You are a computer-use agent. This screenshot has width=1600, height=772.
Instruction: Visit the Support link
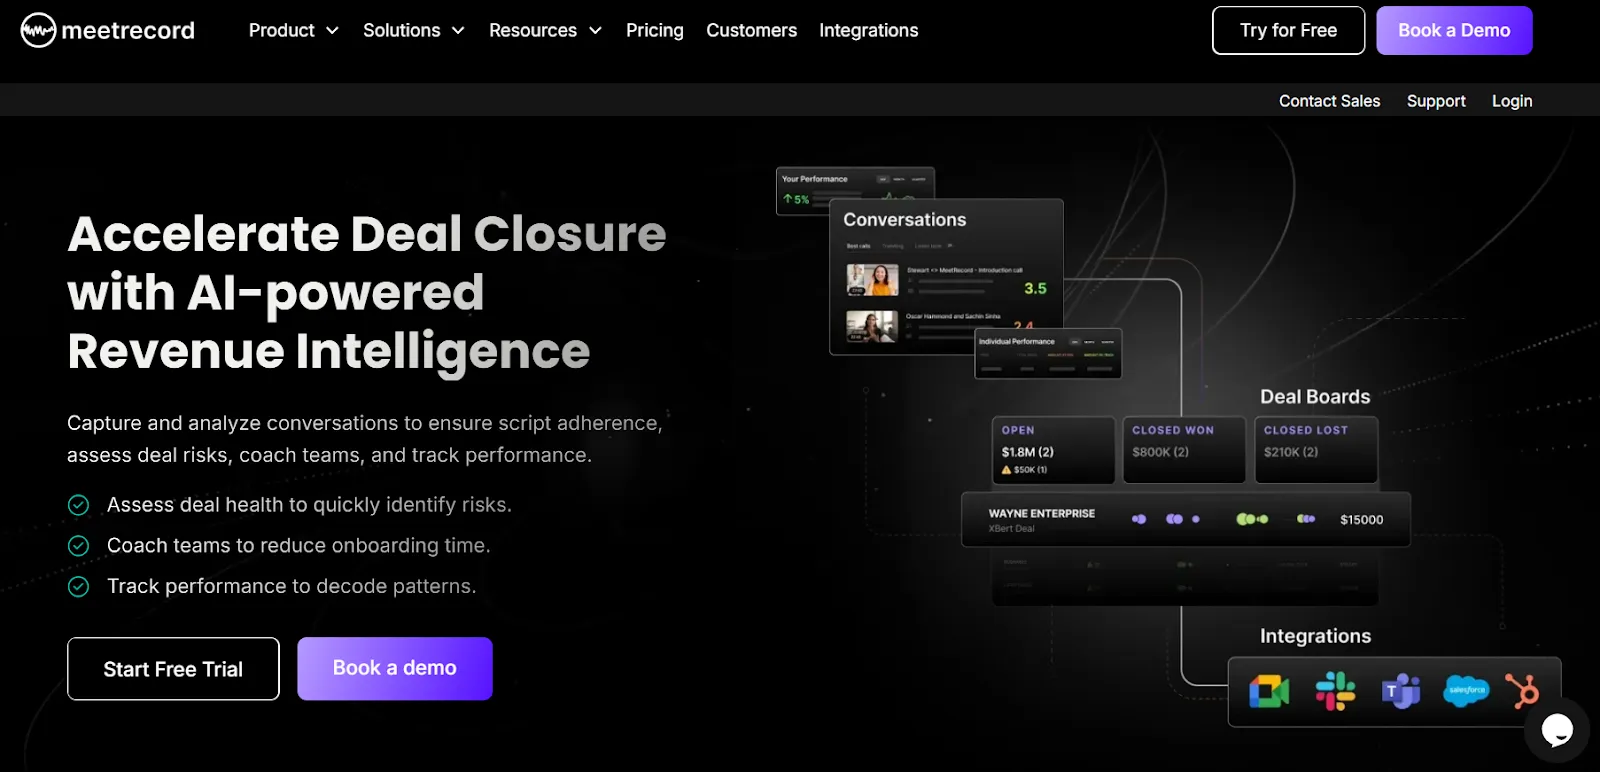[x=1436, y=101]
